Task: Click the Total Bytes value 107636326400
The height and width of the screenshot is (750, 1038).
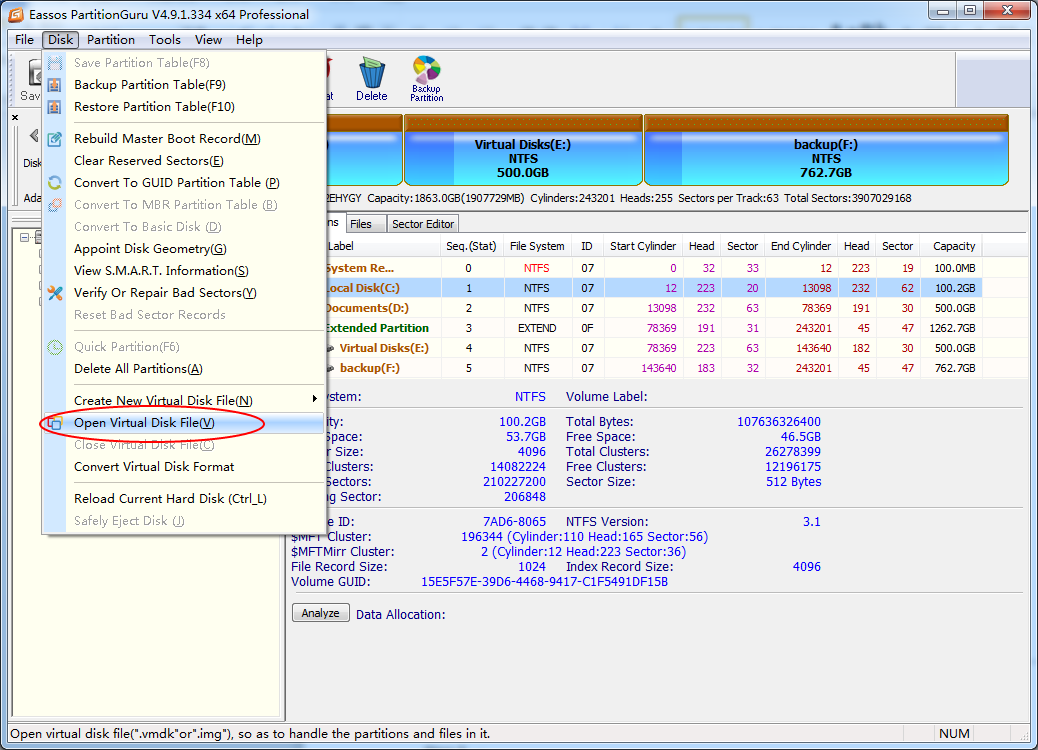Action: click(x=778, y=422)
